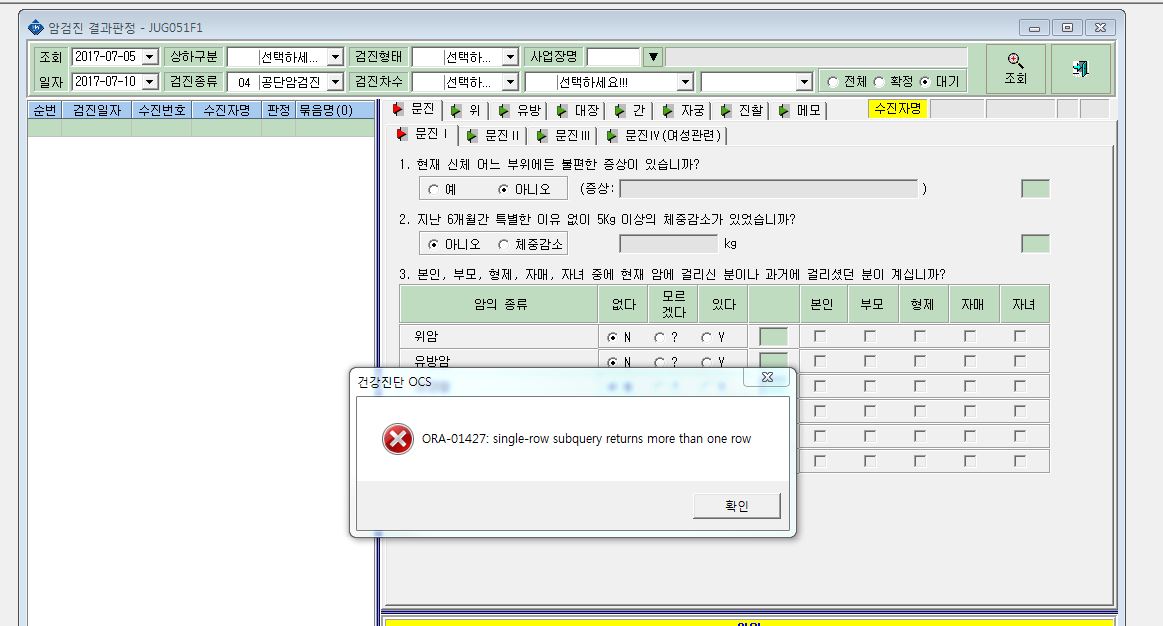The height and width of the screenshot is (626, 1163).
Task: Click the 수진자명 column header
Action: pos(227,111)
